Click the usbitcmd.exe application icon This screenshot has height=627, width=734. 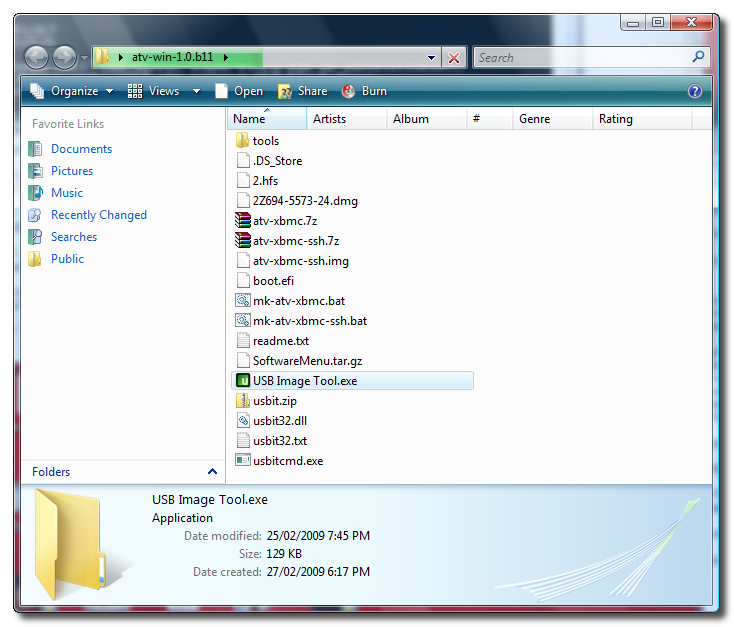[x=242, y=461]
